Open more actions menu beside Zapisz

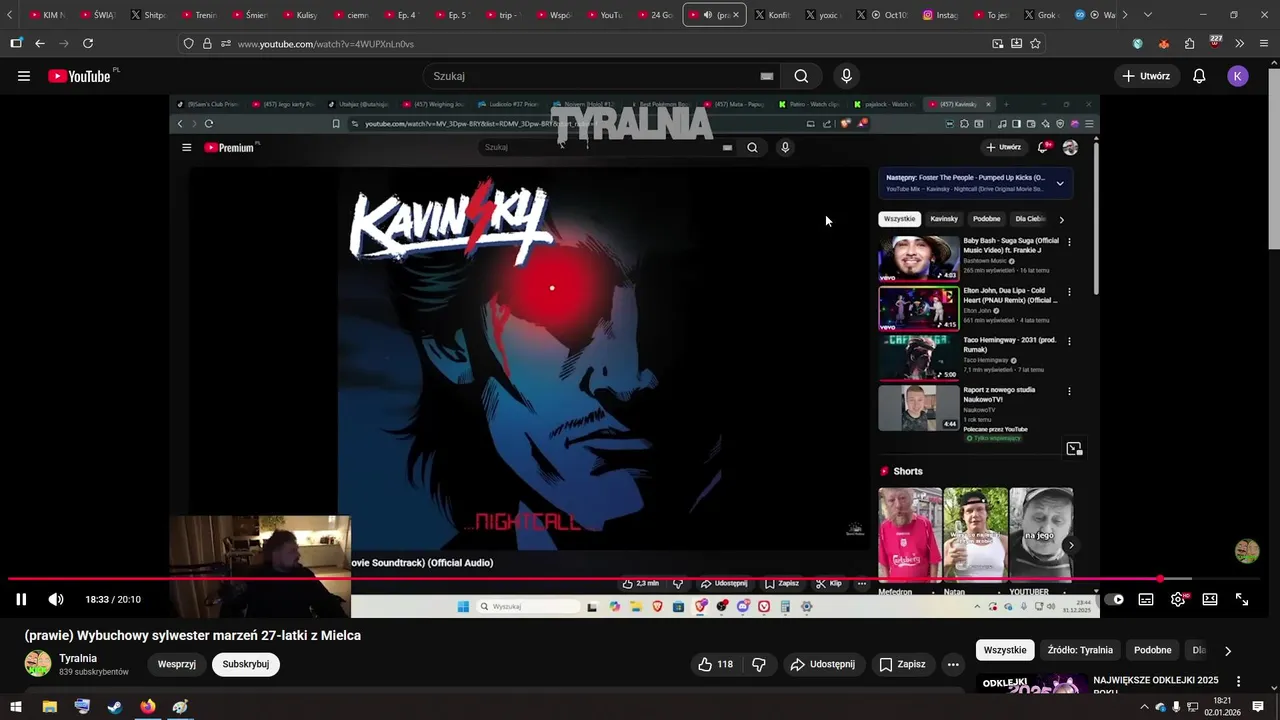(x=953, y=664)
